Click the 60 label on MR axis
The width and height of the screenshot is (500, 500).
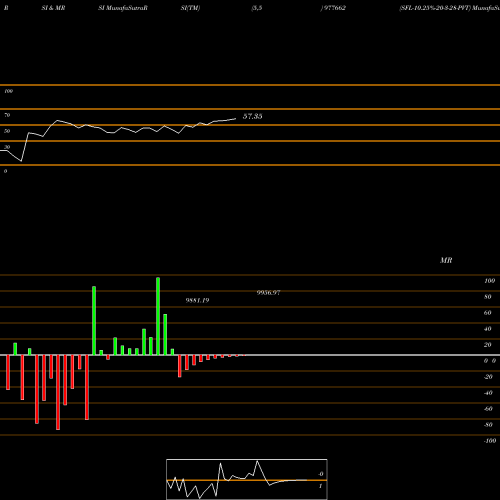click(487, 313)
